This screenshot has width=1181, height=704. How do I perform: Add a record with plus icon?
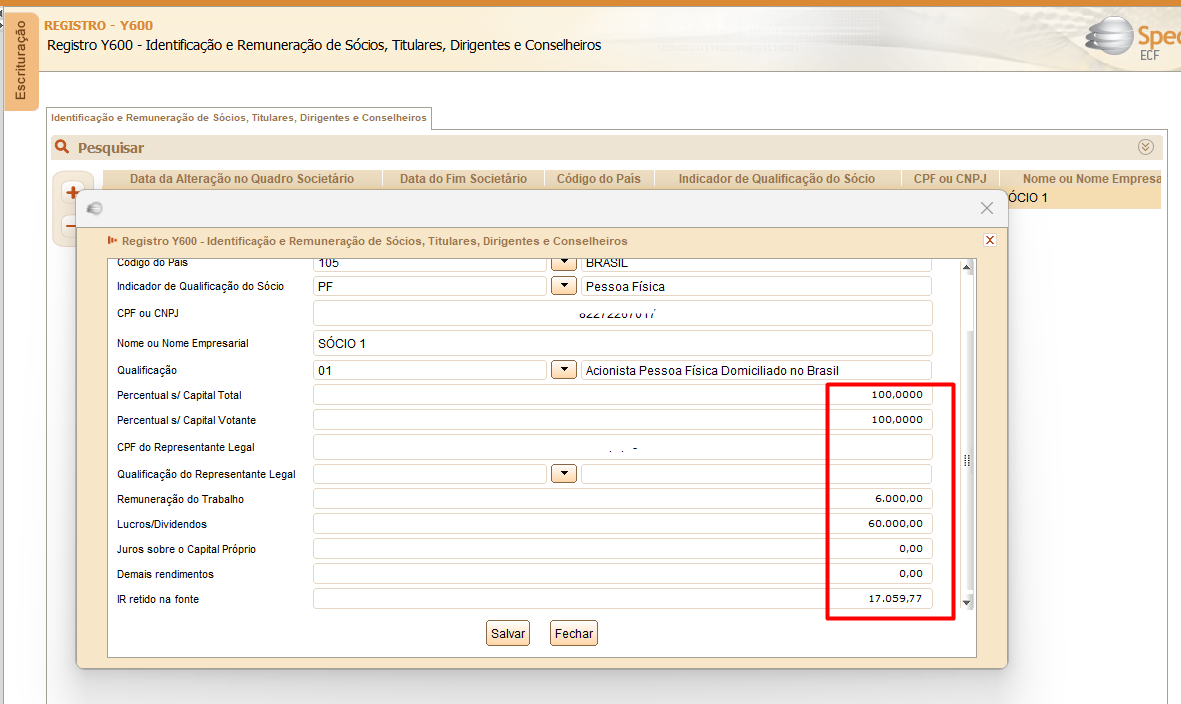72,193
